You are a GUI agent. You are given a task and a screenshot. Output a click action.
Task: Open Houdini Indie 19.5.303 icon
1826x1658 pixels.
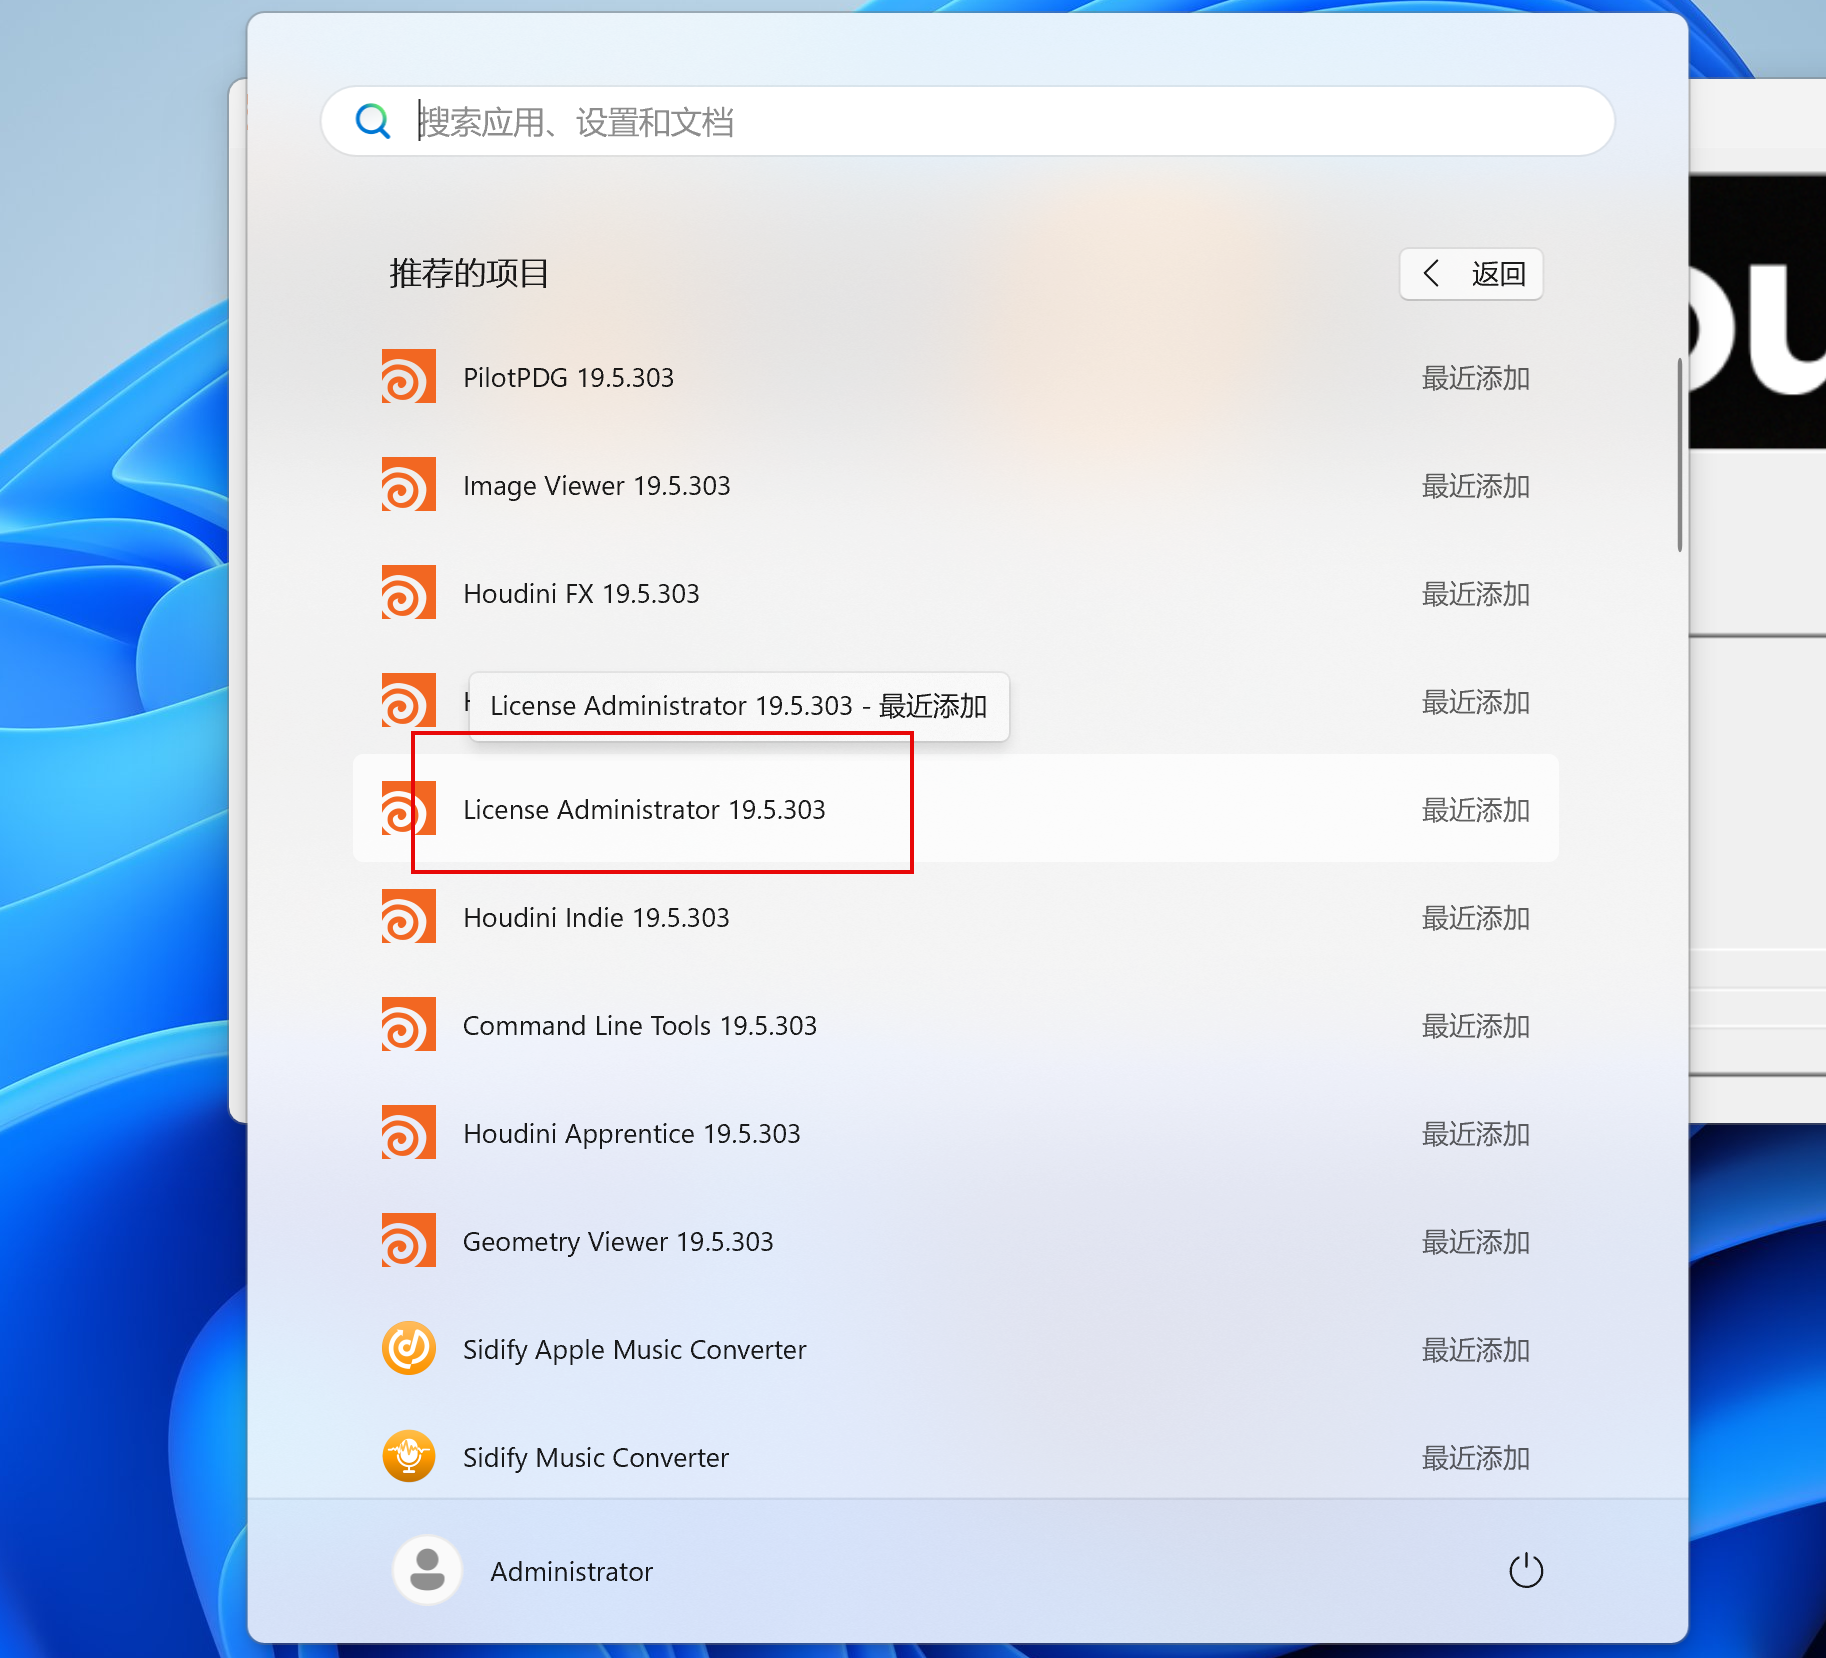point(408,917)
